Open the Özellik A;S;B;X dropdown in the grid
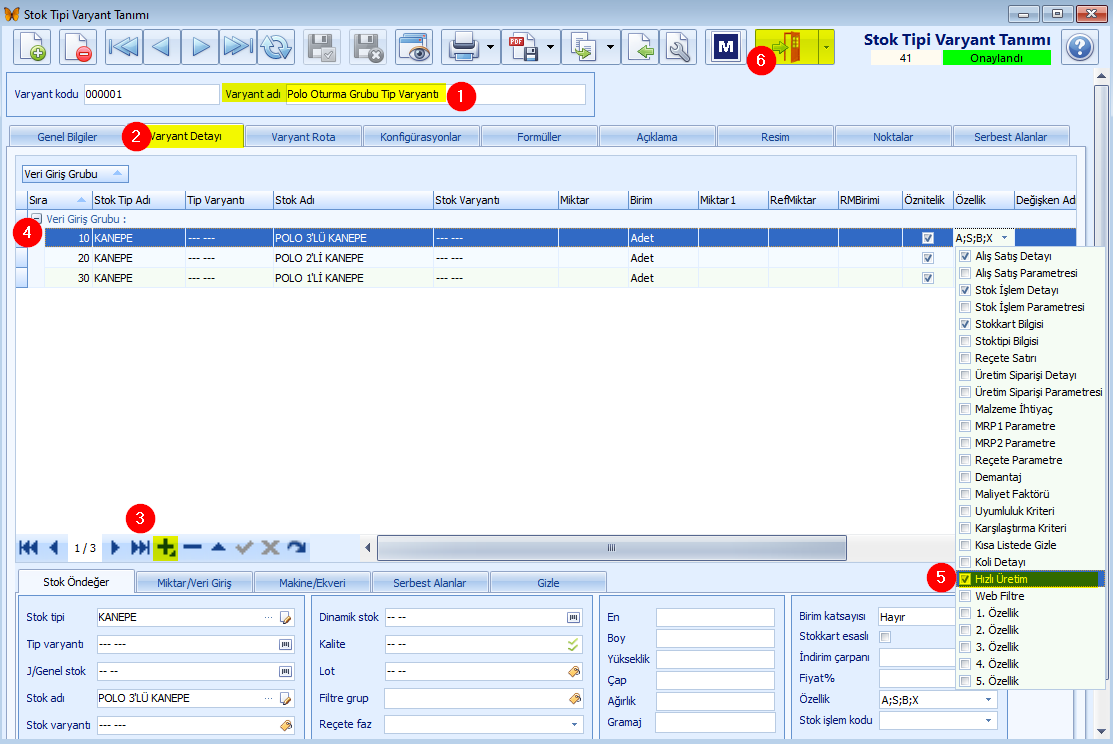 [1004, 238]
